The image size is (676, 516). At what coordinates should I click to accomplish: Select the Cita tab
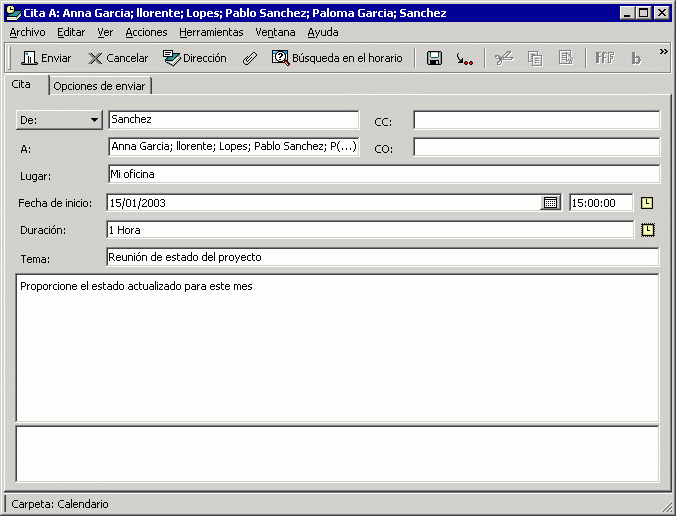point(26,84)
